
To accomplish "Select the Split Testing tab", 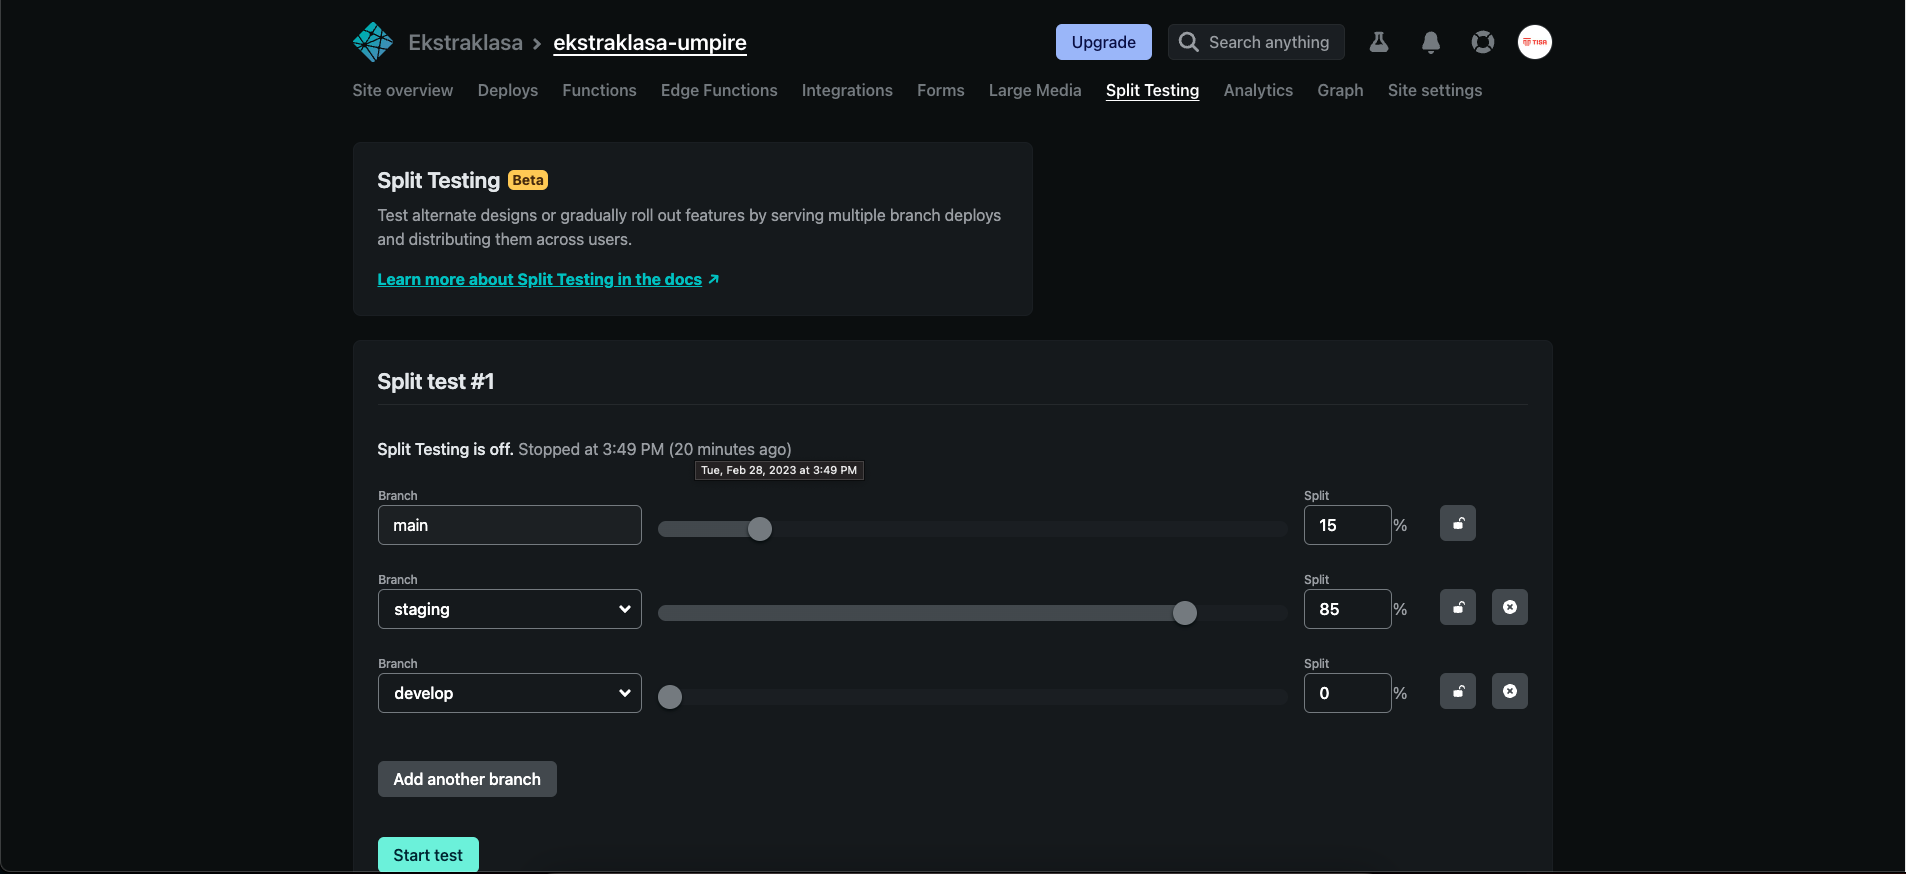I will (1152, 90).
